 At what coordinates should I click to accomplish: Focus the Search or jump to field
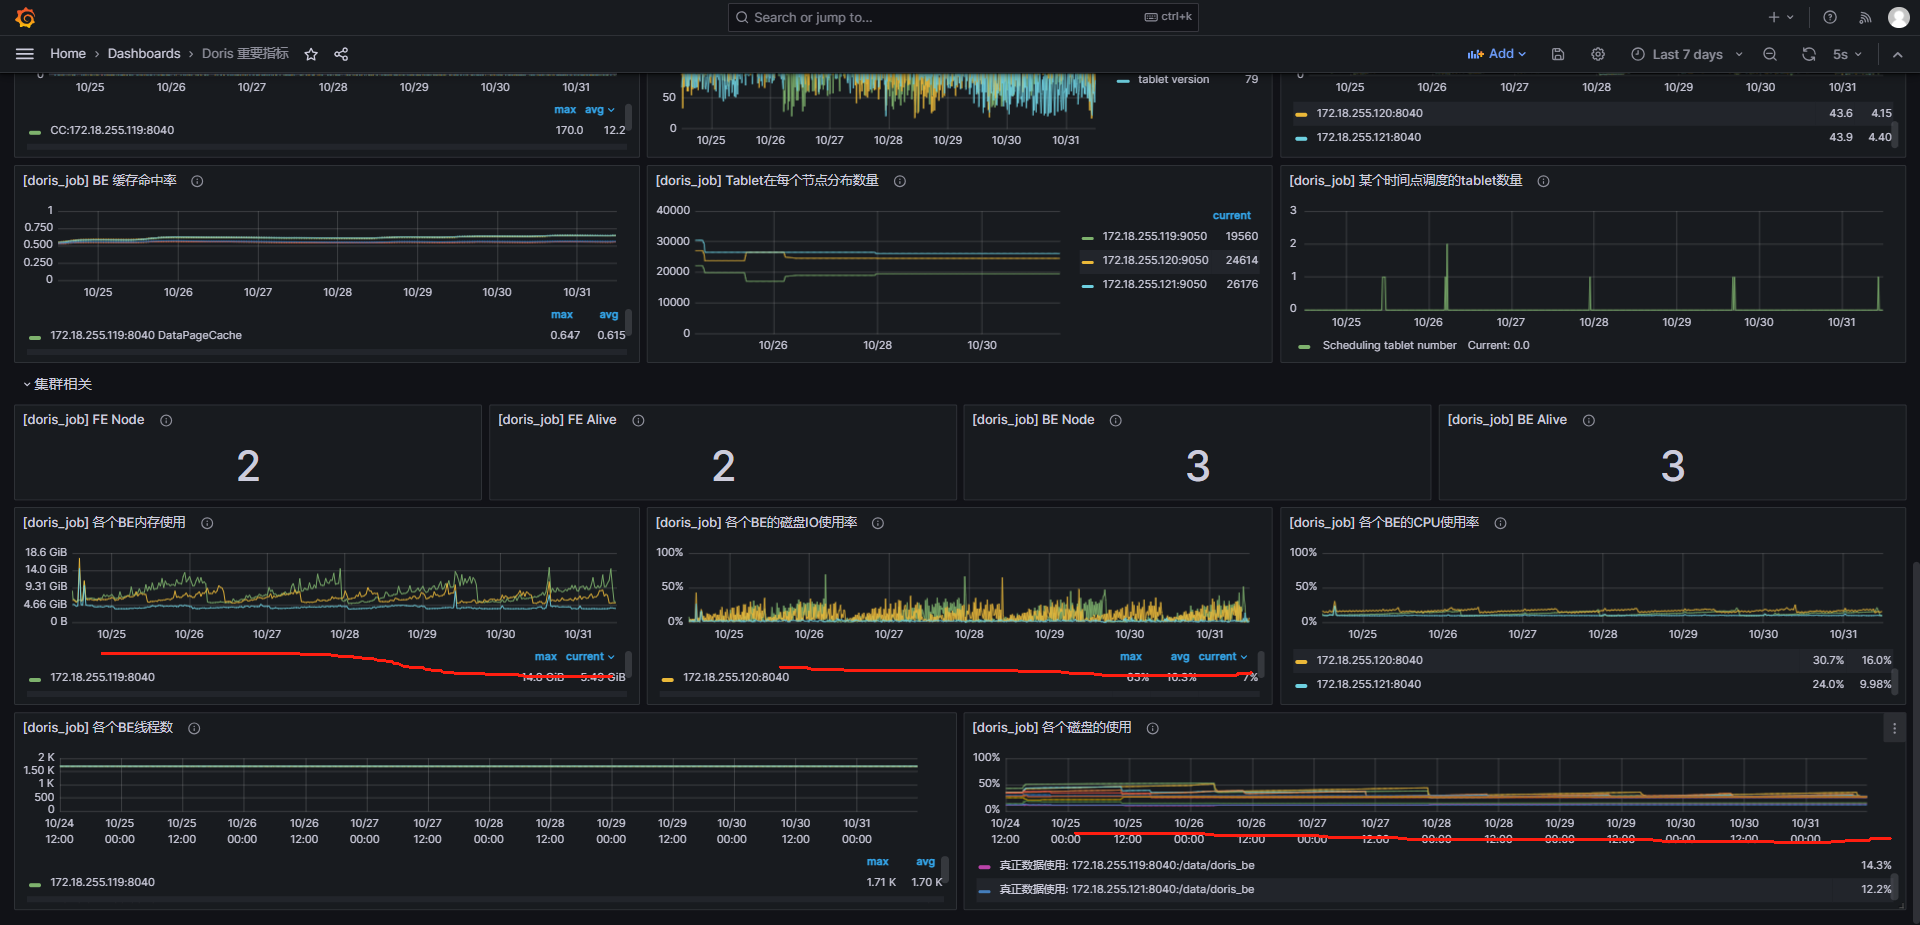[963, 17]
